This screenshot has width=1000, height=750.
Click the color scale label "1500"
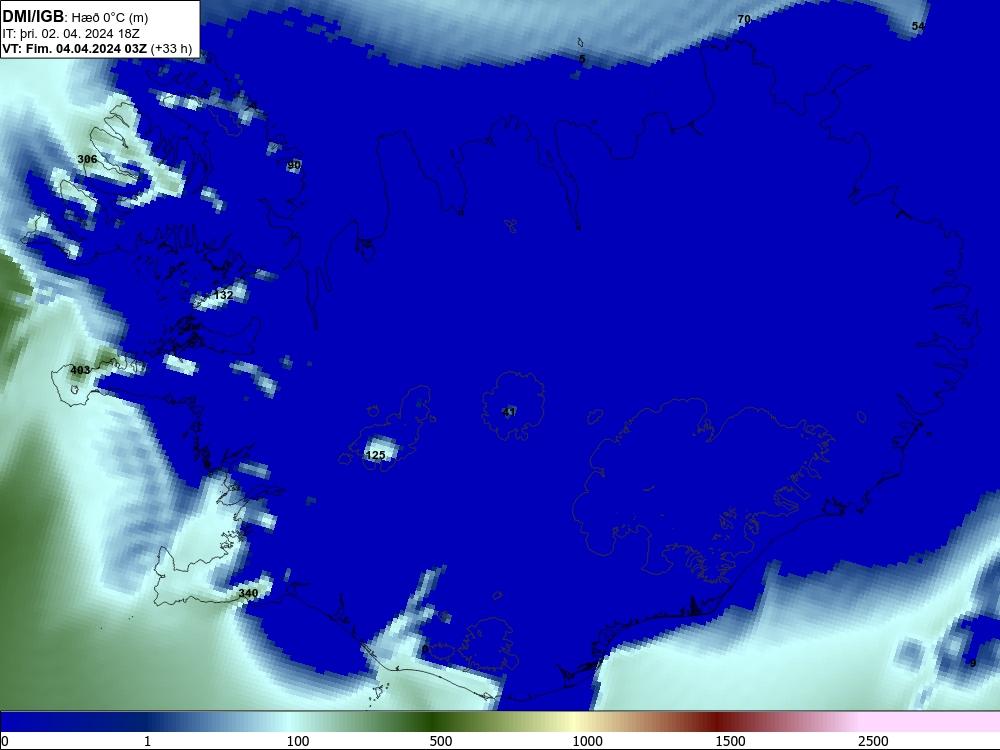click(730, 741)
